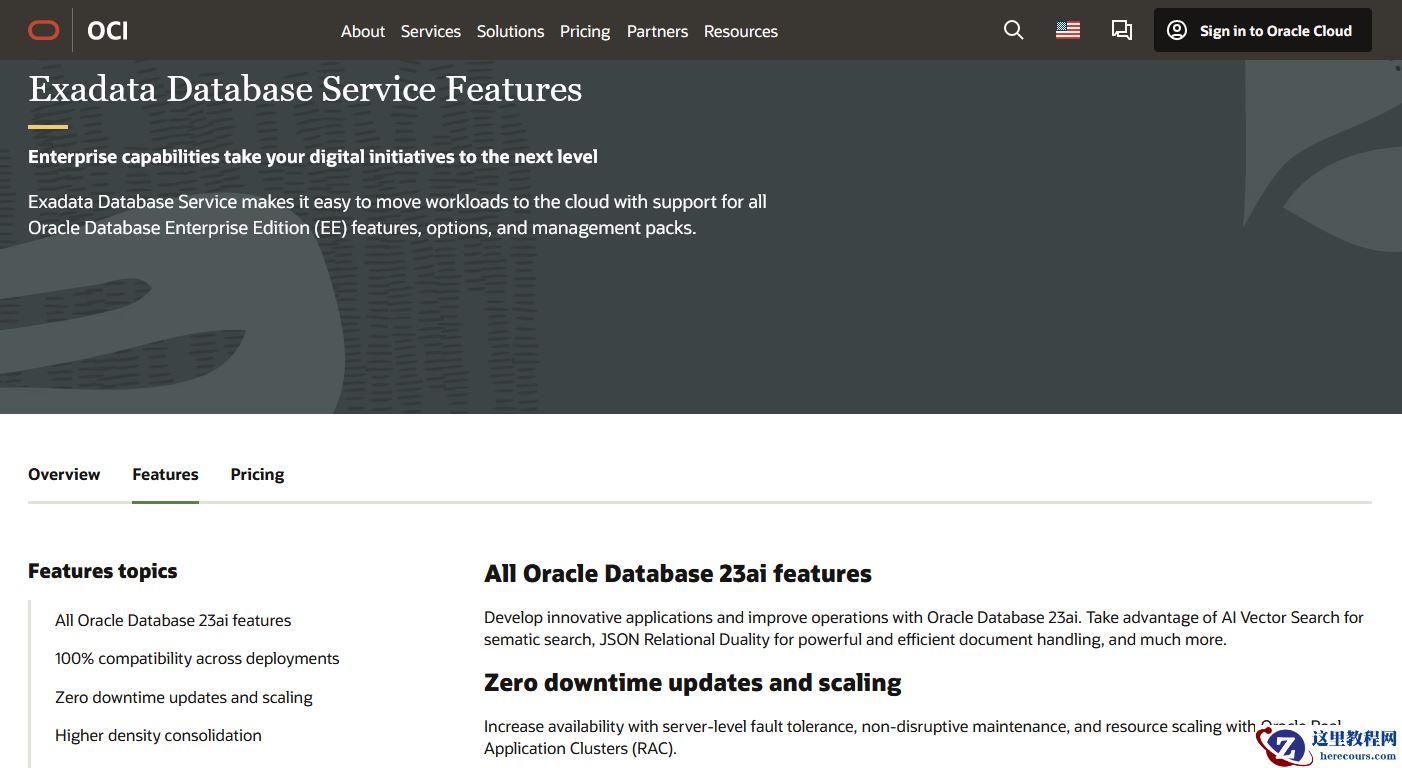Open the Resources menu
1402x768 pixels.
740,31
